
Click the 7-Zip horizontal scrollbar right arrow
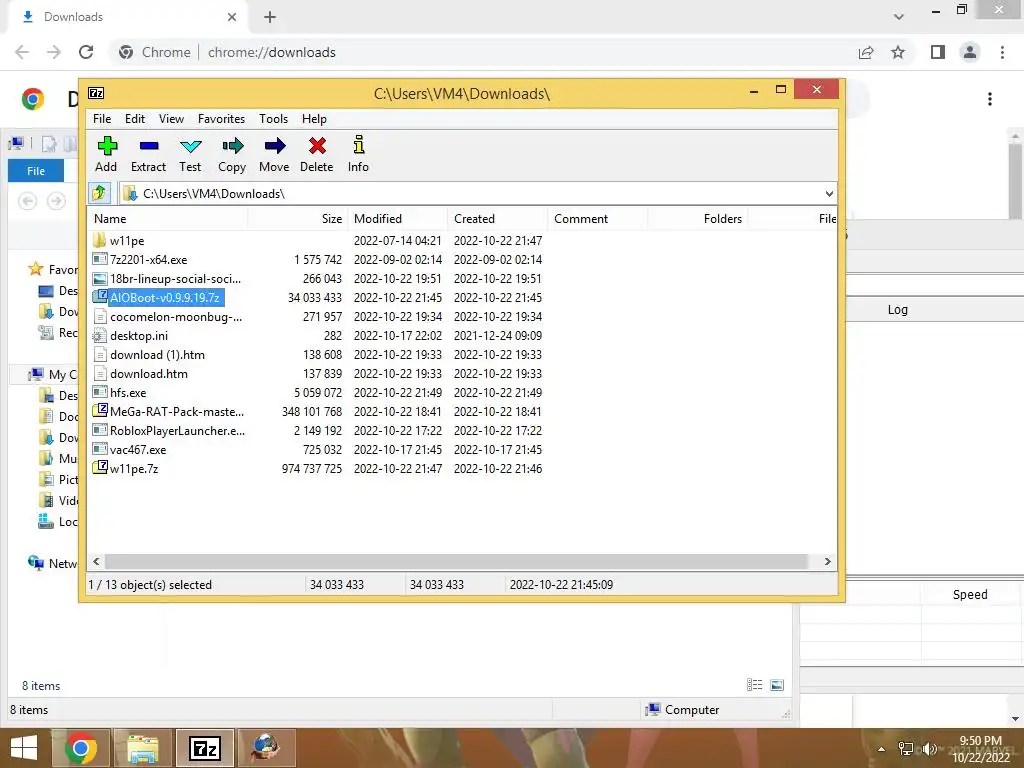coord(827,562)
